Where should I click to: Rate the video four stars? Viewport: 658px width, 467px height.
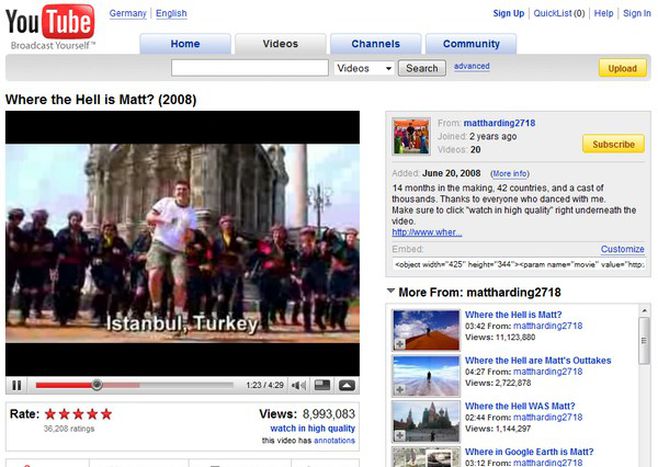(x=92, y=415)
